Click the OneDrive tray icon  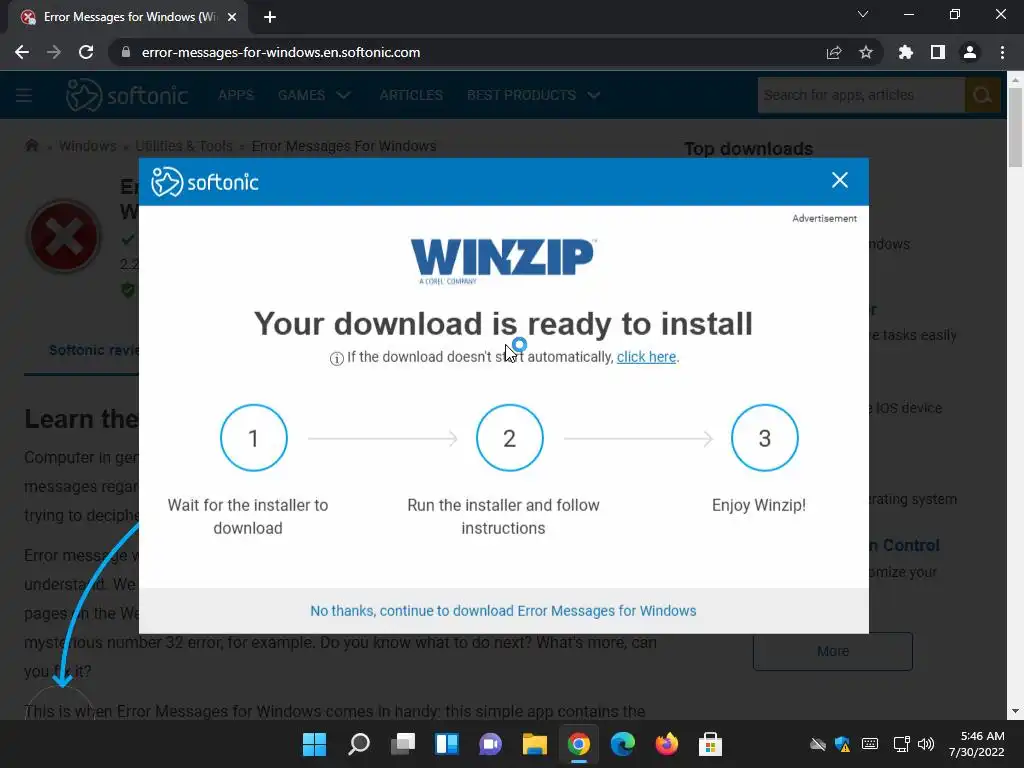click(818, 744)
